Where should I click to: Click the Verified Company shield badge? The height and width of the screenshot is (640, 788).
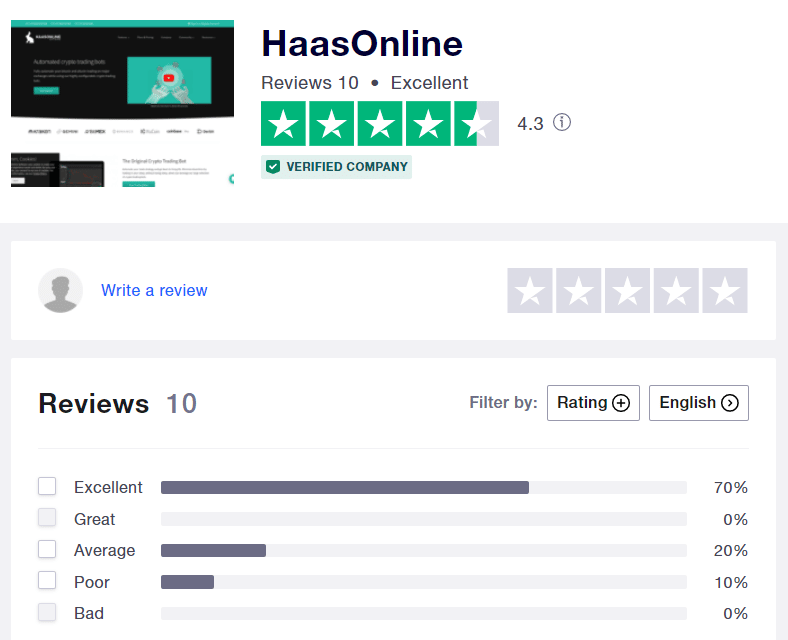(336, 167)
